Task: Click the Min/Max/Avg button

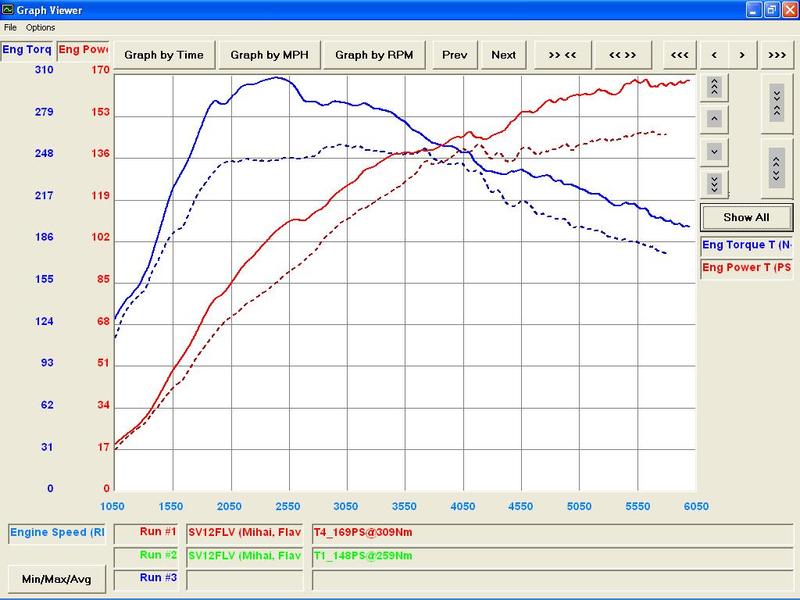Action: [57, 579]
